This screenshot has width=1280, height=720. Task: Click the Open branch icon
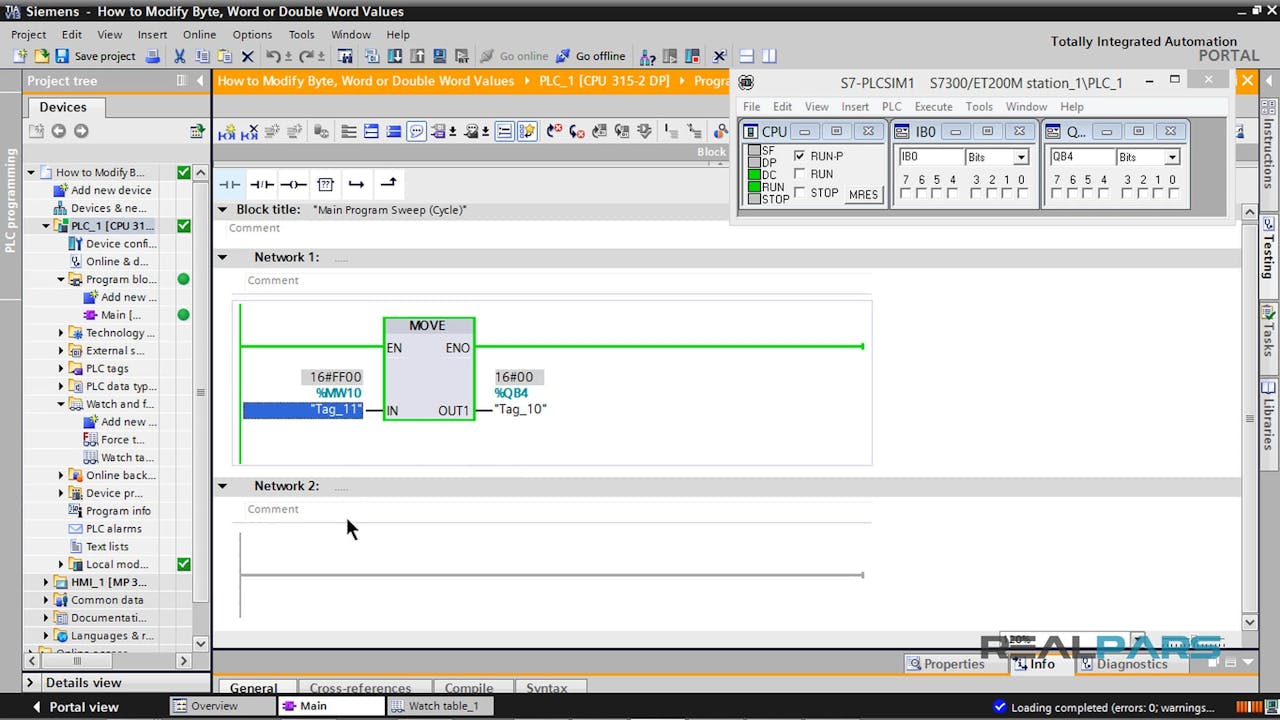click(356, 184)
